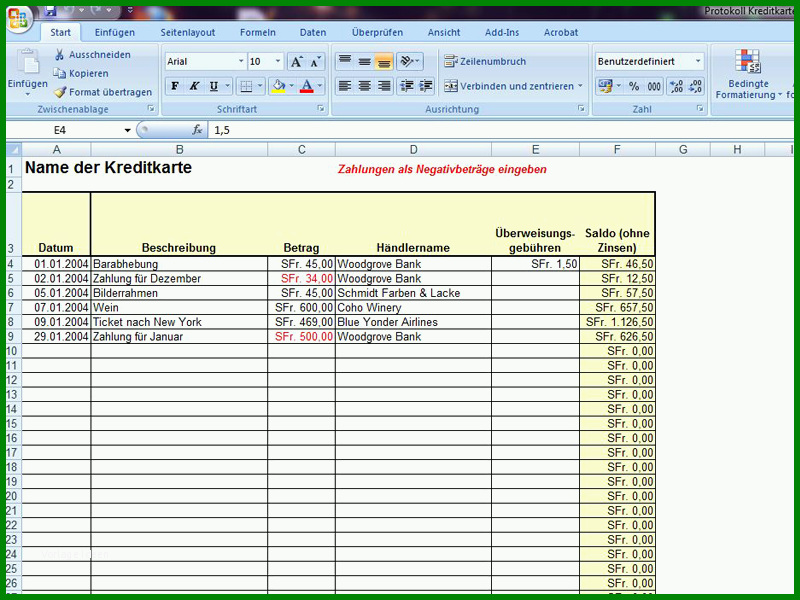The height and width of the screenshot is (600, 800).
Task: Apply 000 thousands separator format
Action: (x=654, y=86)
